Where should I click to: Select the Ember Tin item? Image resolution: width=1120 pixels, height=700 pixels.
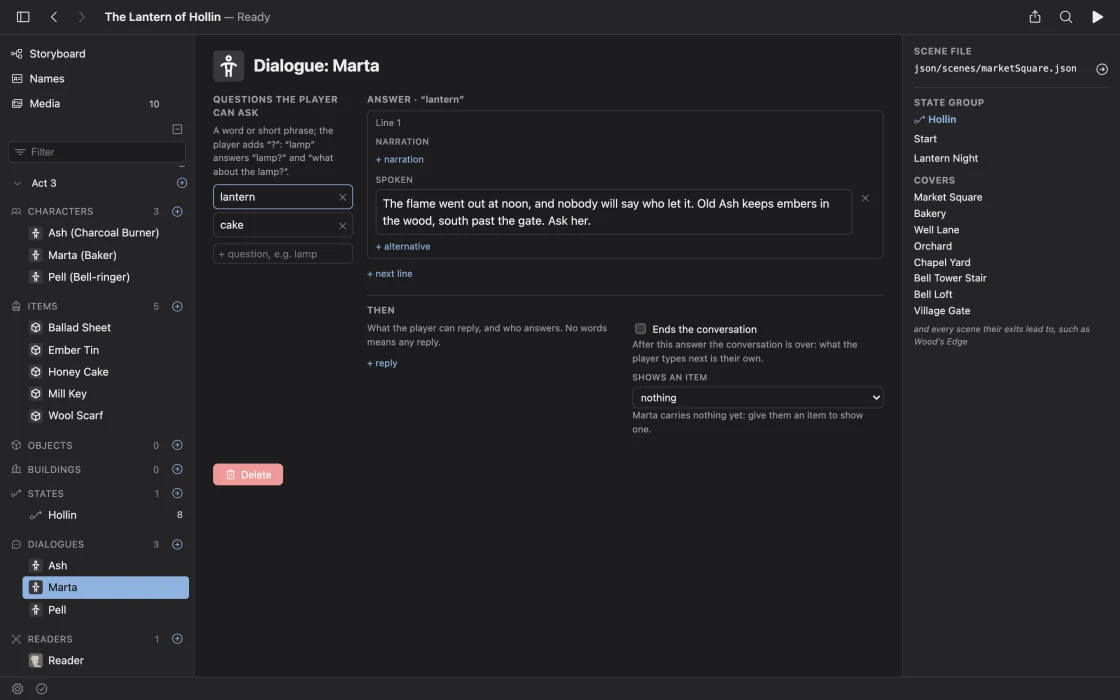pos(73,350)
